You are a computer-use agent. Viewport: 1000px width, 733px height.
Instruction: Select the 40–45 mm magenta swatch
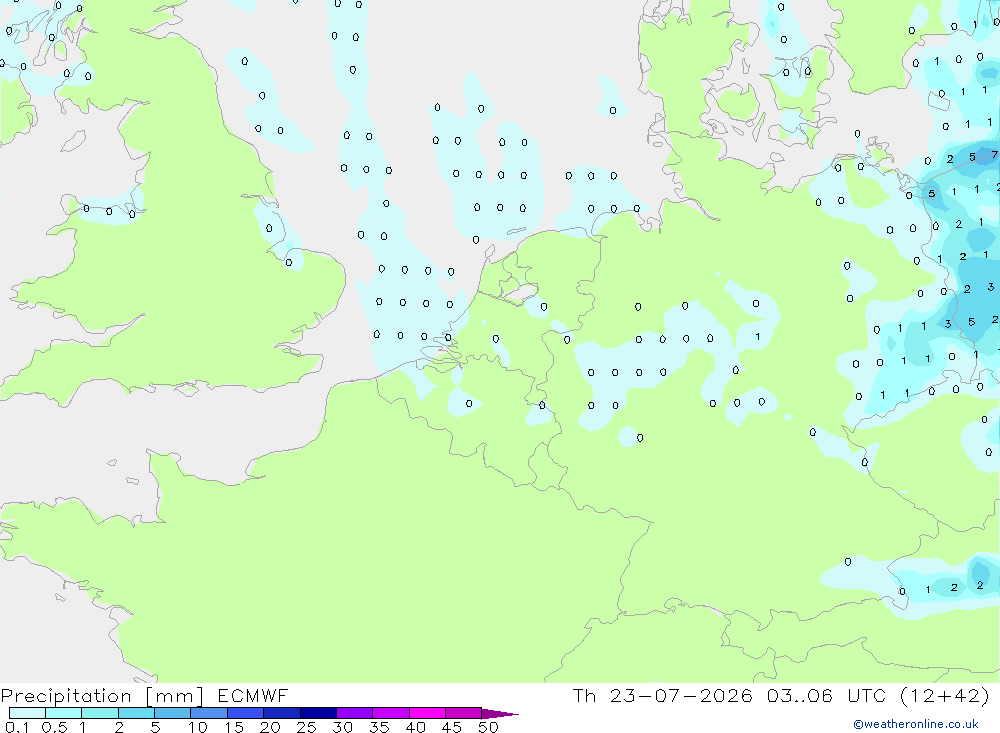[x=427, y=713]
